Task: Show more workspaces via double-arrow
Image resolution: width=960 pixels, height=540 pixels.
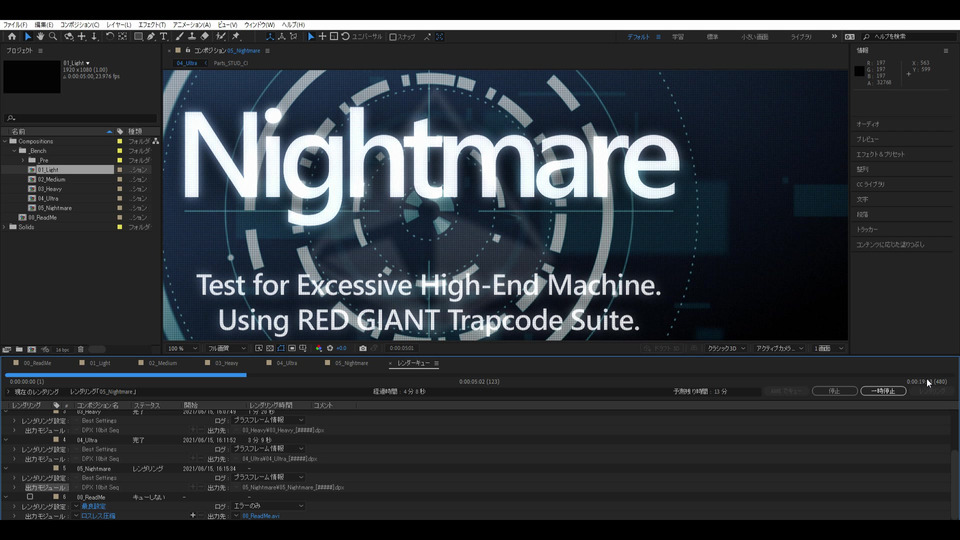Action: click(834, 37)
